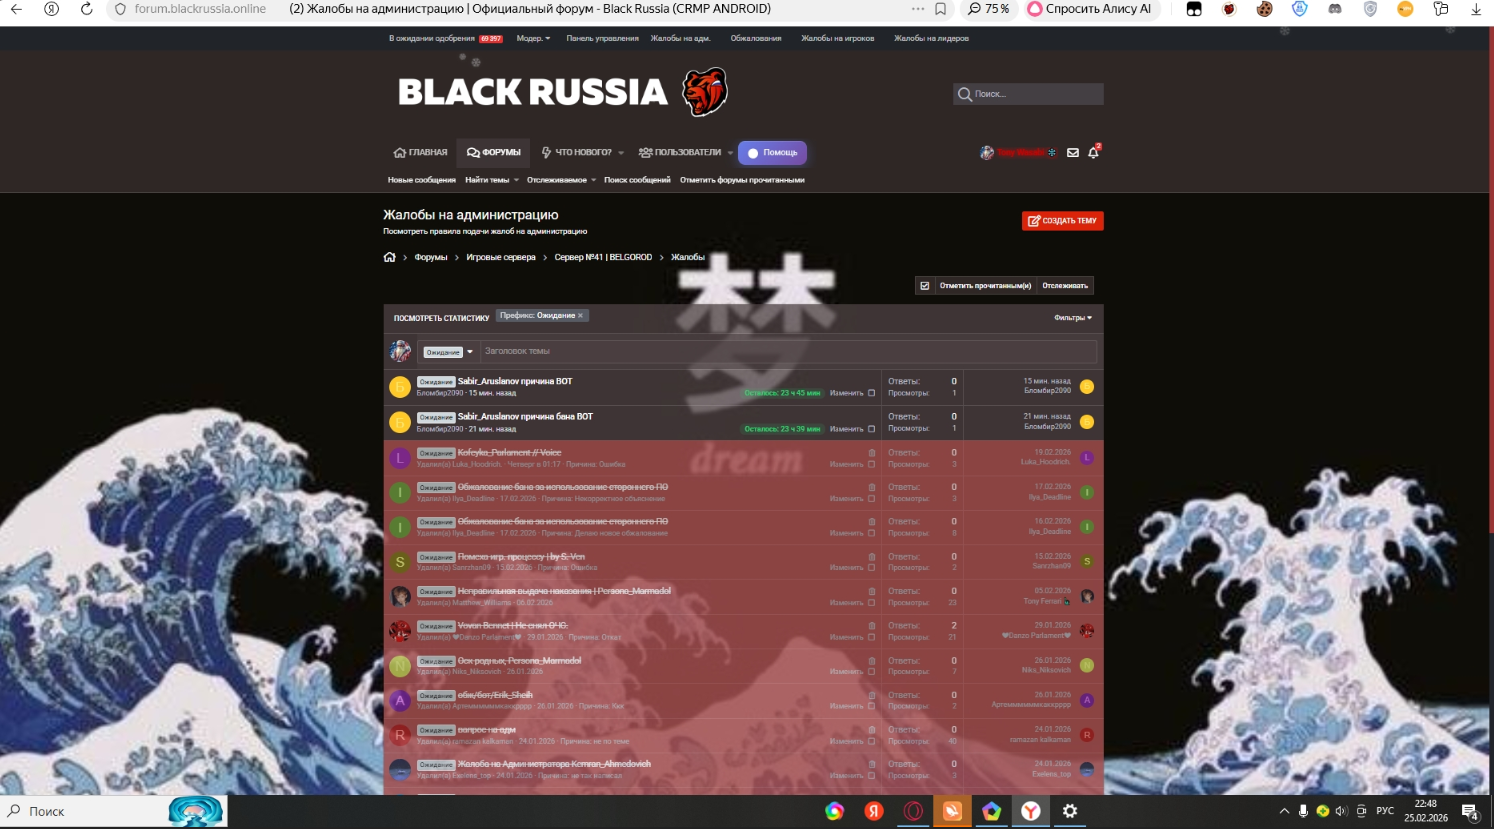1494x829 pixels.
Task: Click the СОЗДАТЬ ТЕМУ button
Action: [x=1062, y=221]
